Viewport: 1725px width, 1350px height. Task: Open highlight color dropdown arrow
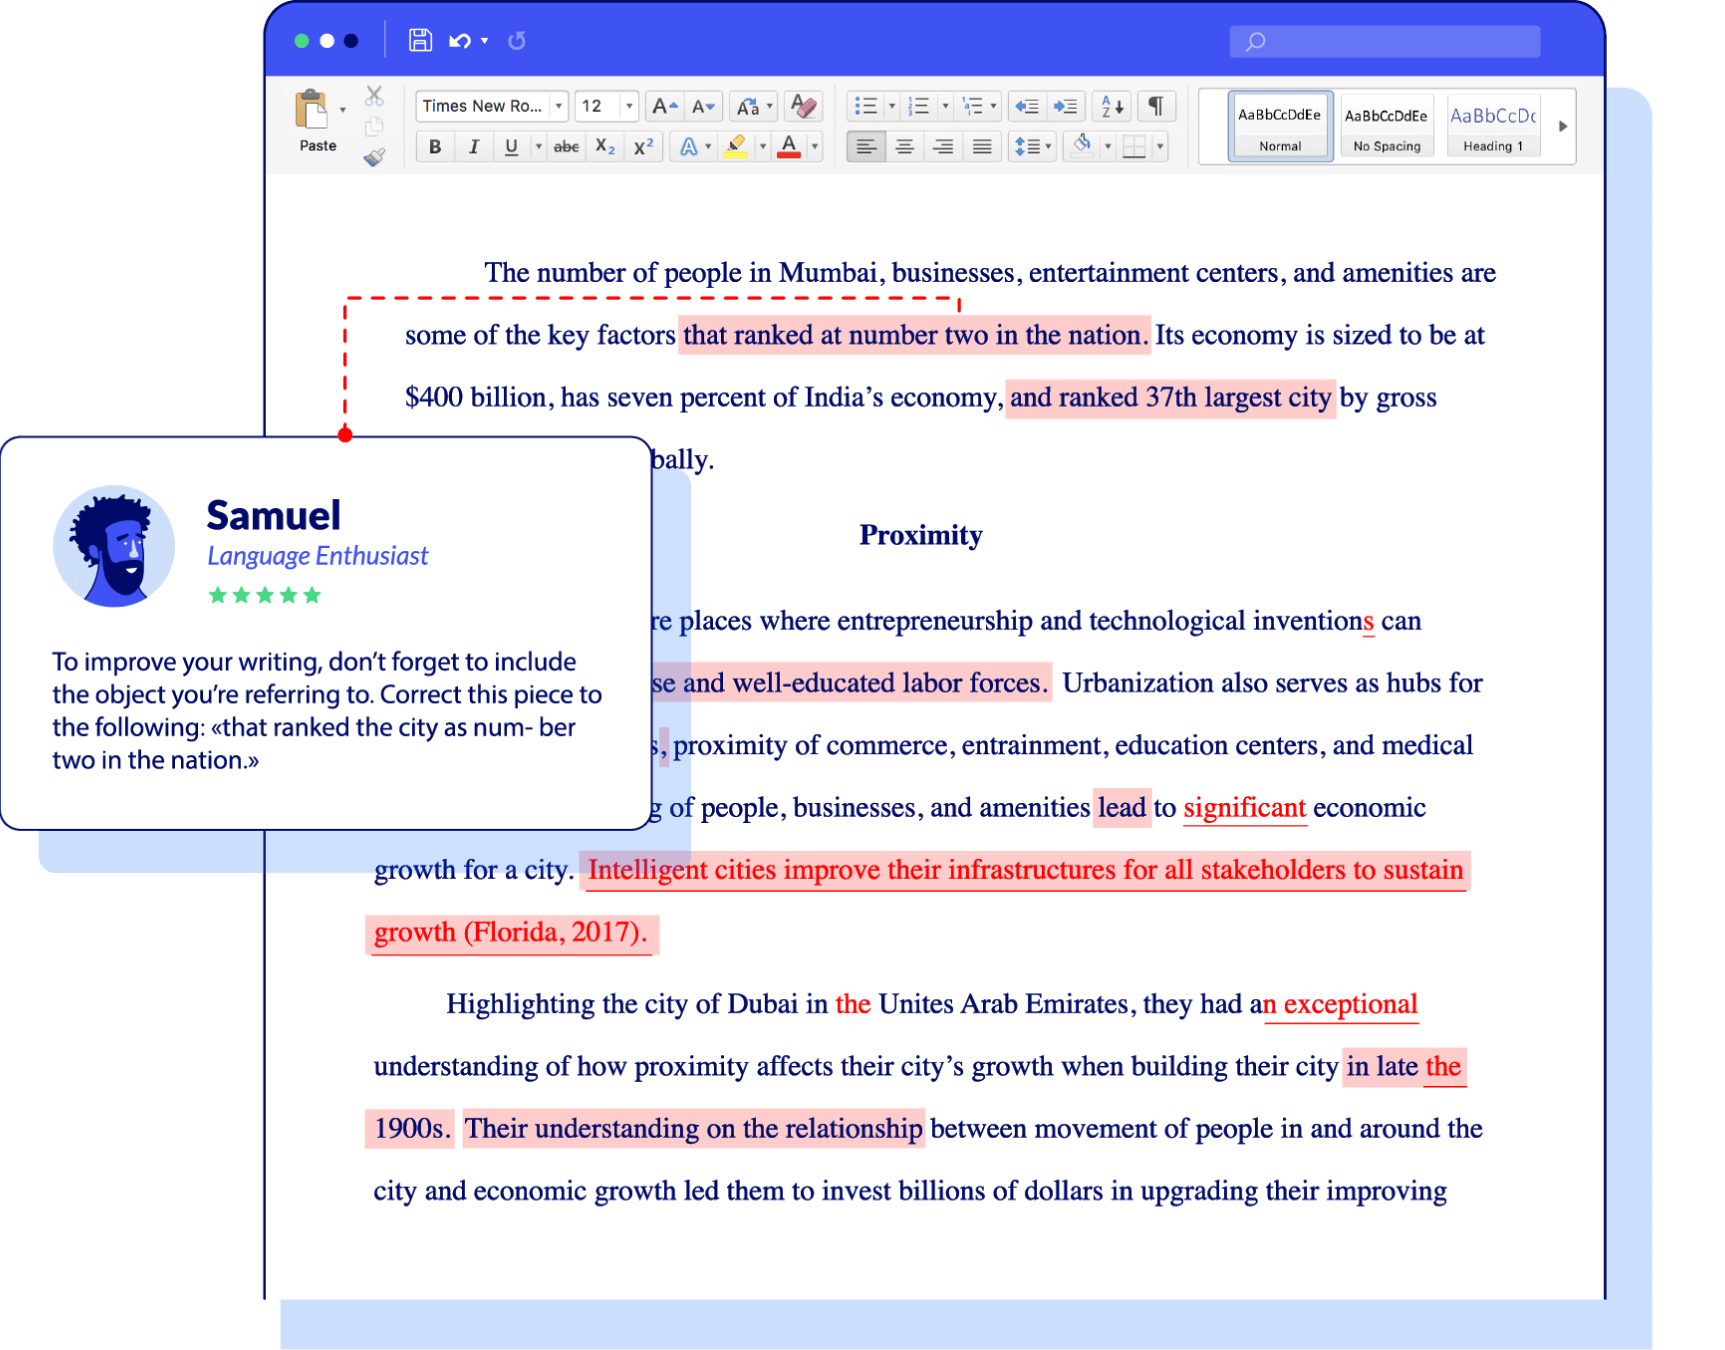[x=762, y=147]
